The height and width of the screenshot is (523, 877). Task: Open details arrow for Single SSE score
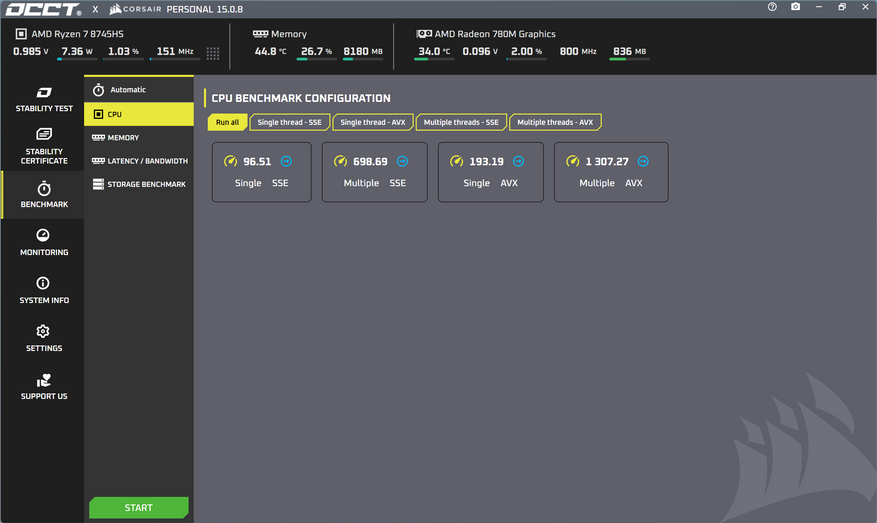click(286, 161)
